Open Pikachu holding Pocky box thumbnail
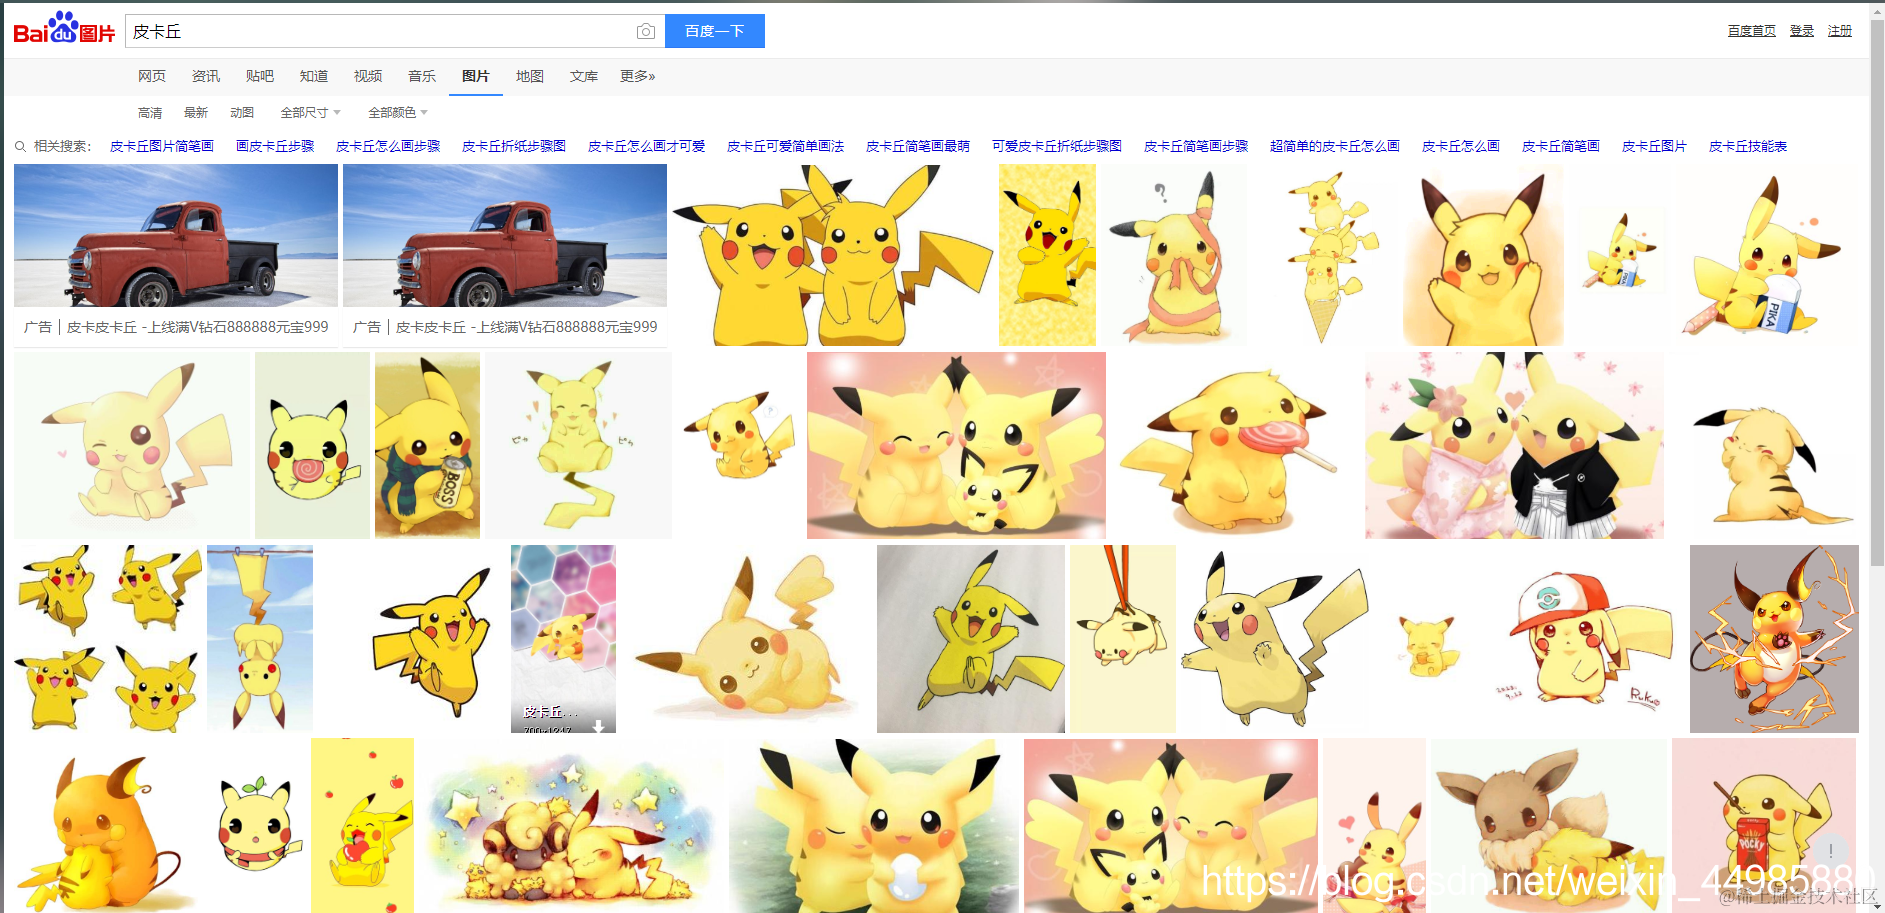 1765,825
